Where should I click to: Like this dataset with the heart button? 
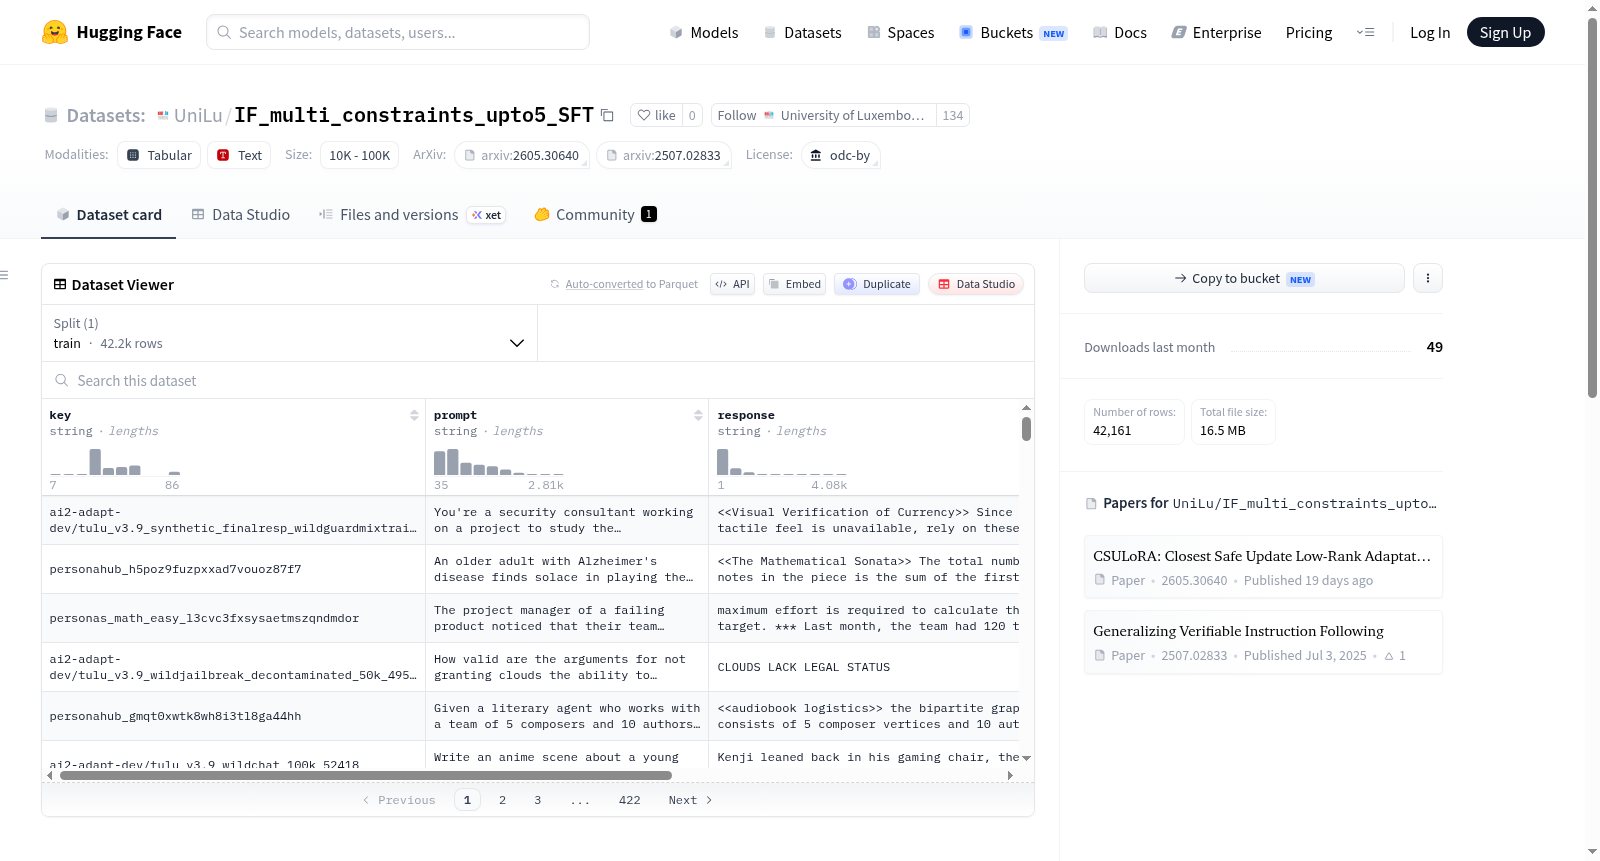click(x=657, y=115)
